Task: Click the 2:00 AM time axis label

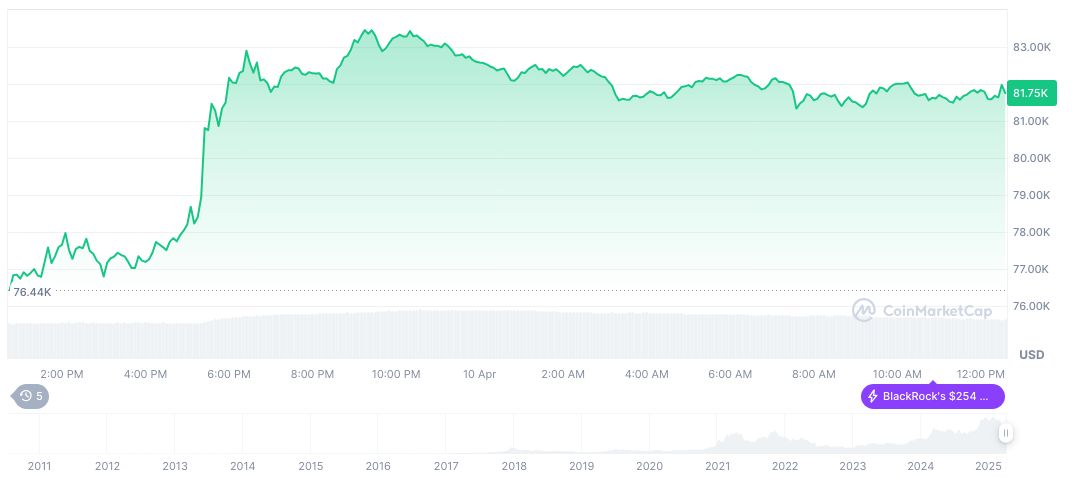Action: [563, 374]
